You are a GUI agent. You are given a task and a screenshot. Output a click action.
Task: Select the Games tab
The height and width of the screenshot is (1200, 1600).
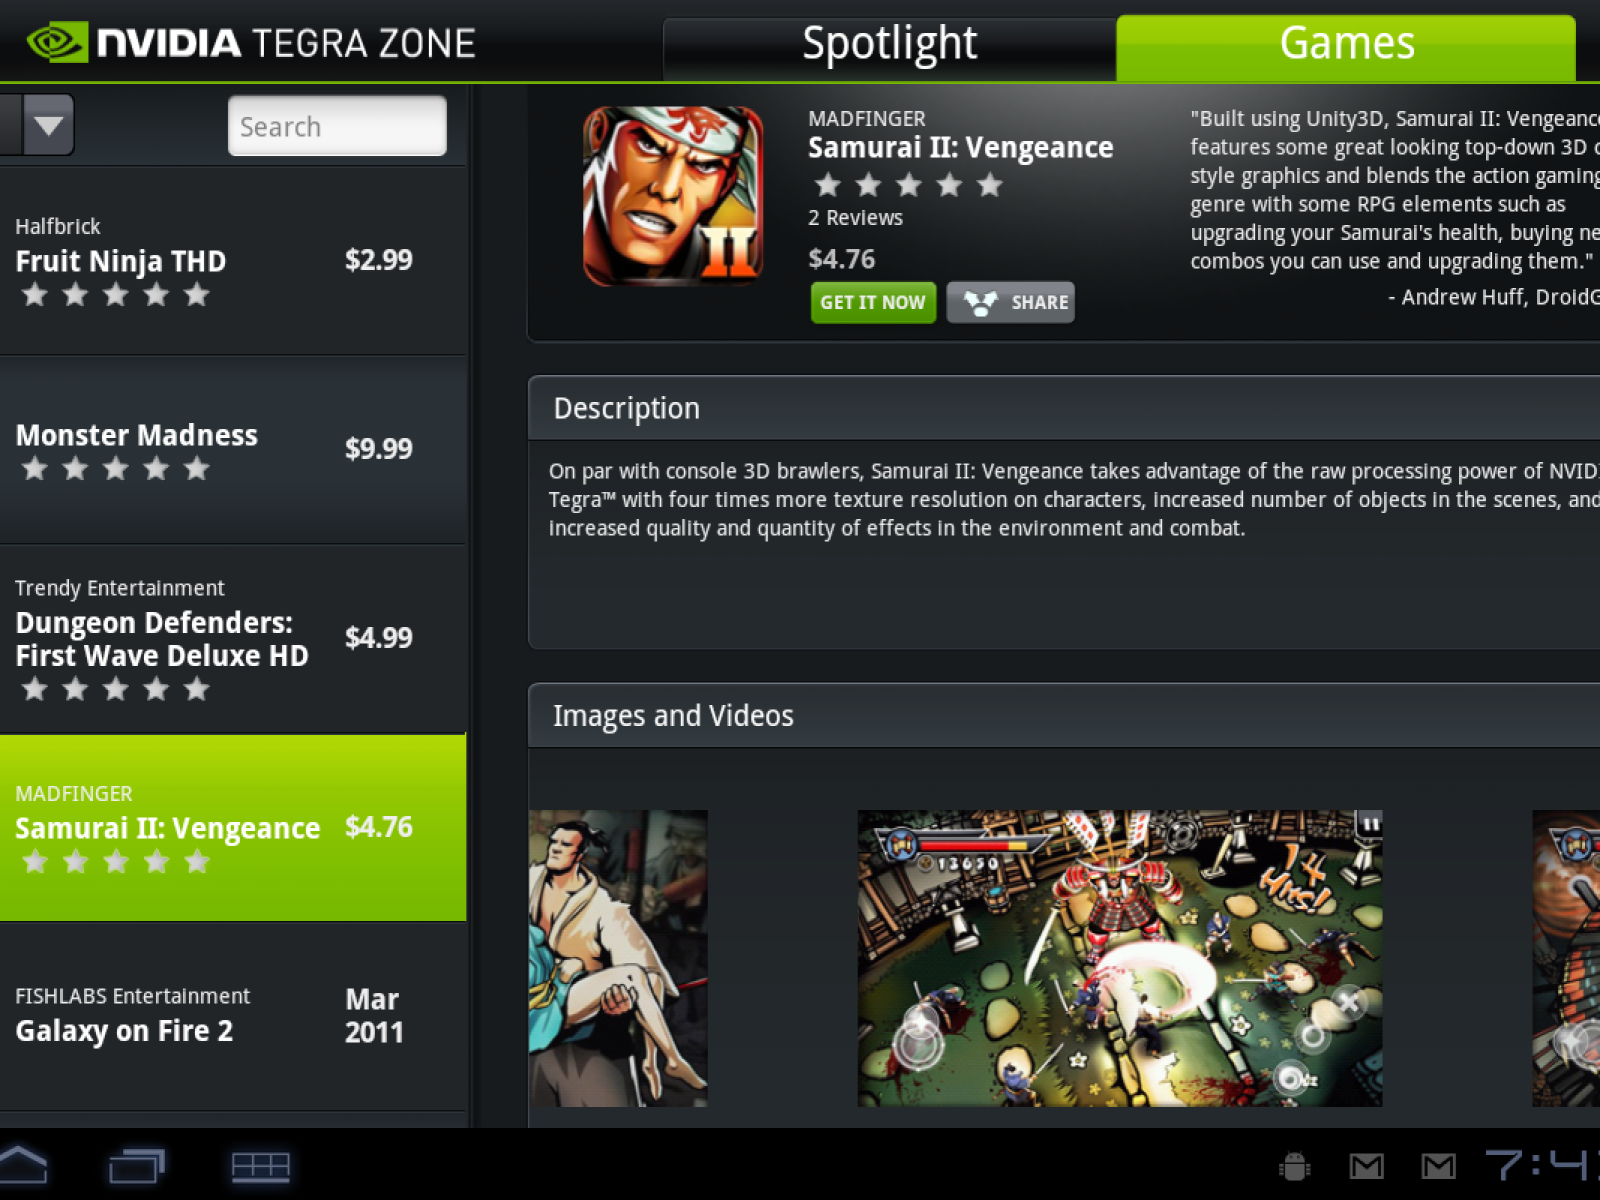point(1346,46)
